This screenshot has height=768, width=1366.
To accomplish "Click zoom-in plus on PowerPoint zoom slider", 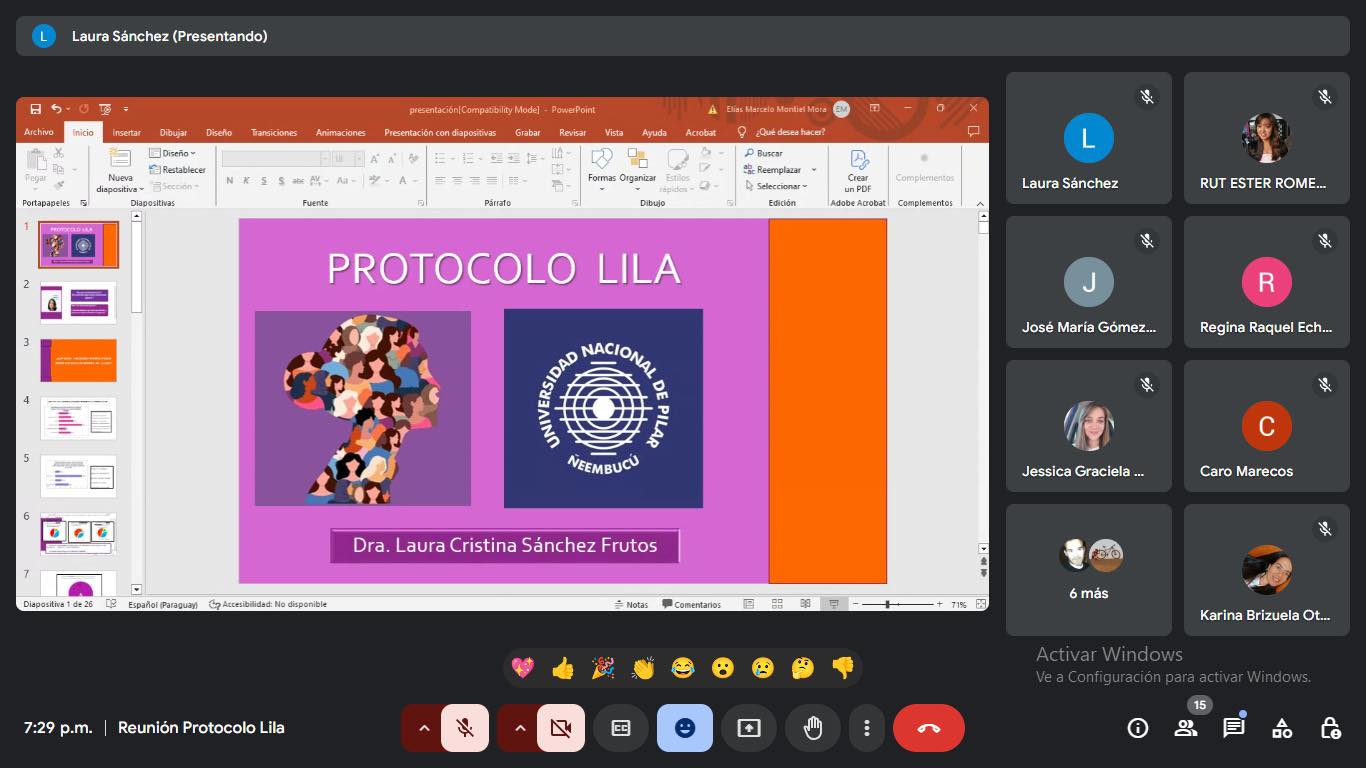I will [940, 604].
